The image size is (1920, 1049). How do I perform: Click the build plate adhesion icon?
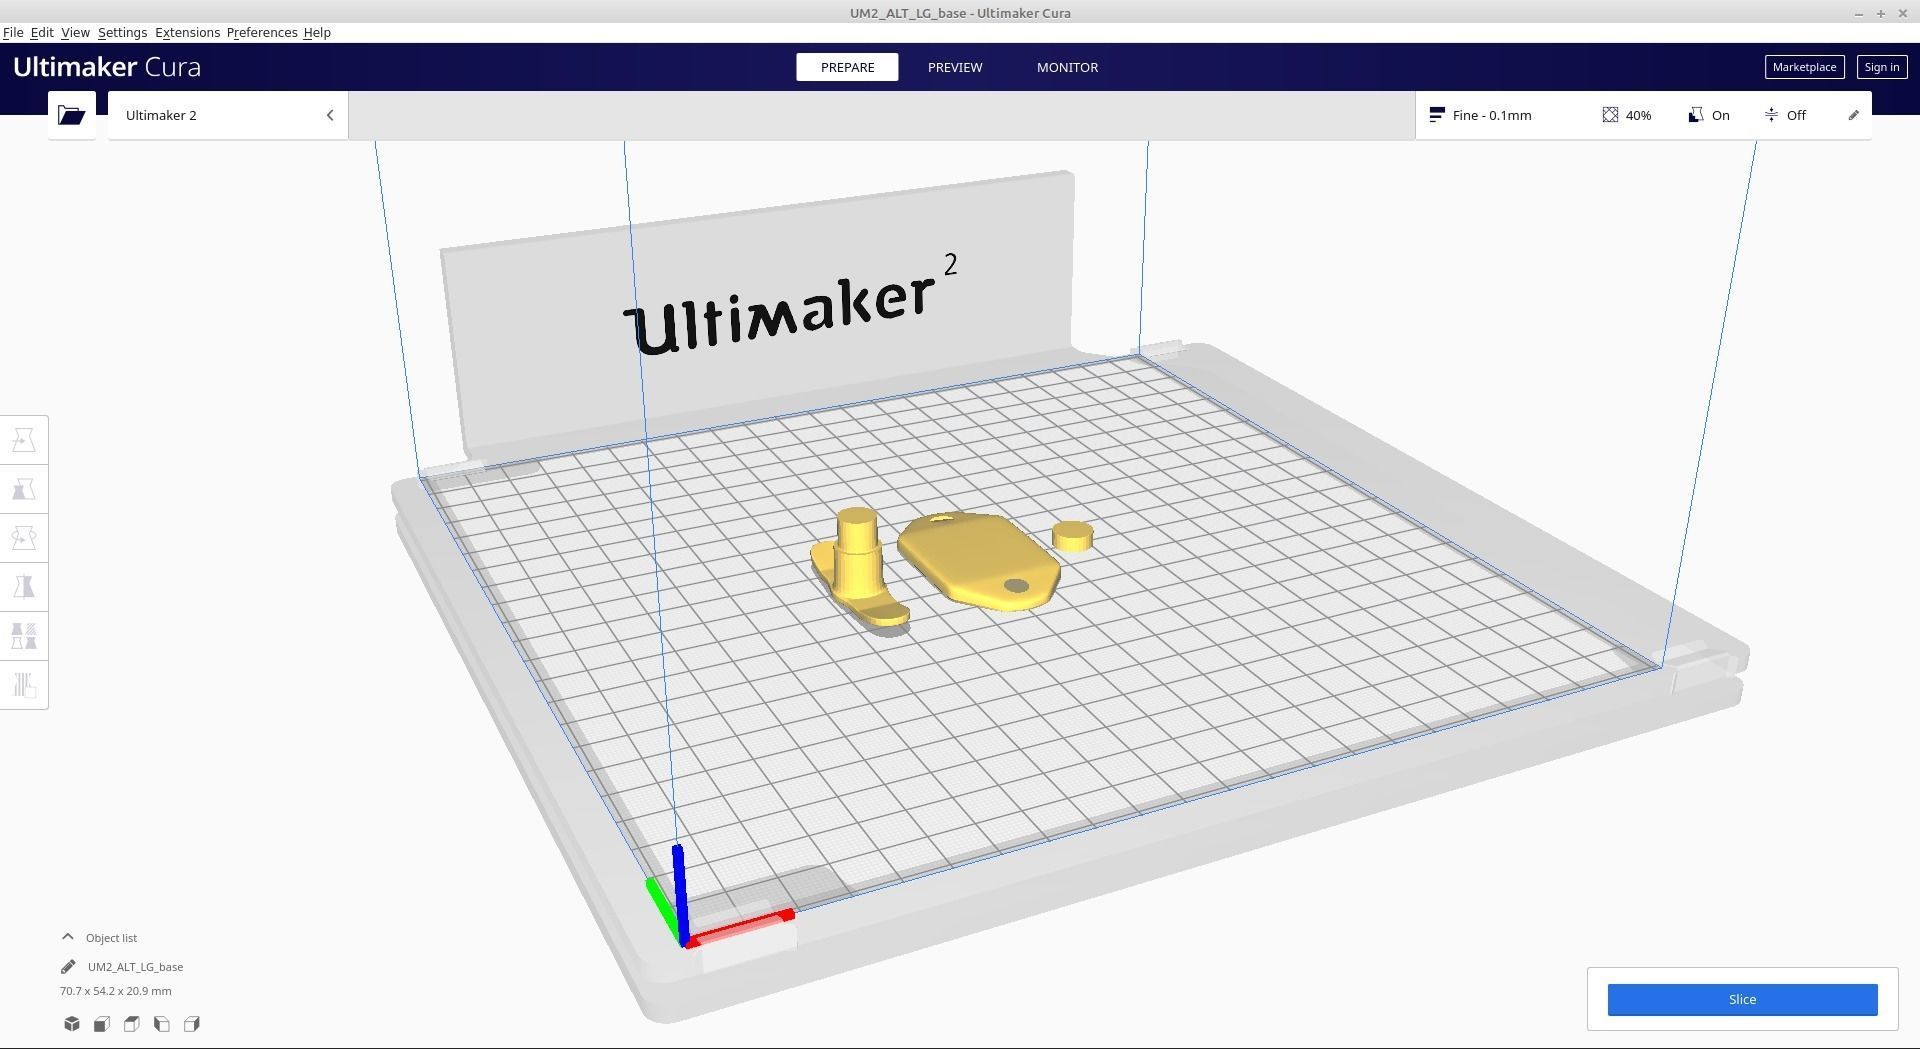(x=1771, y=115)
